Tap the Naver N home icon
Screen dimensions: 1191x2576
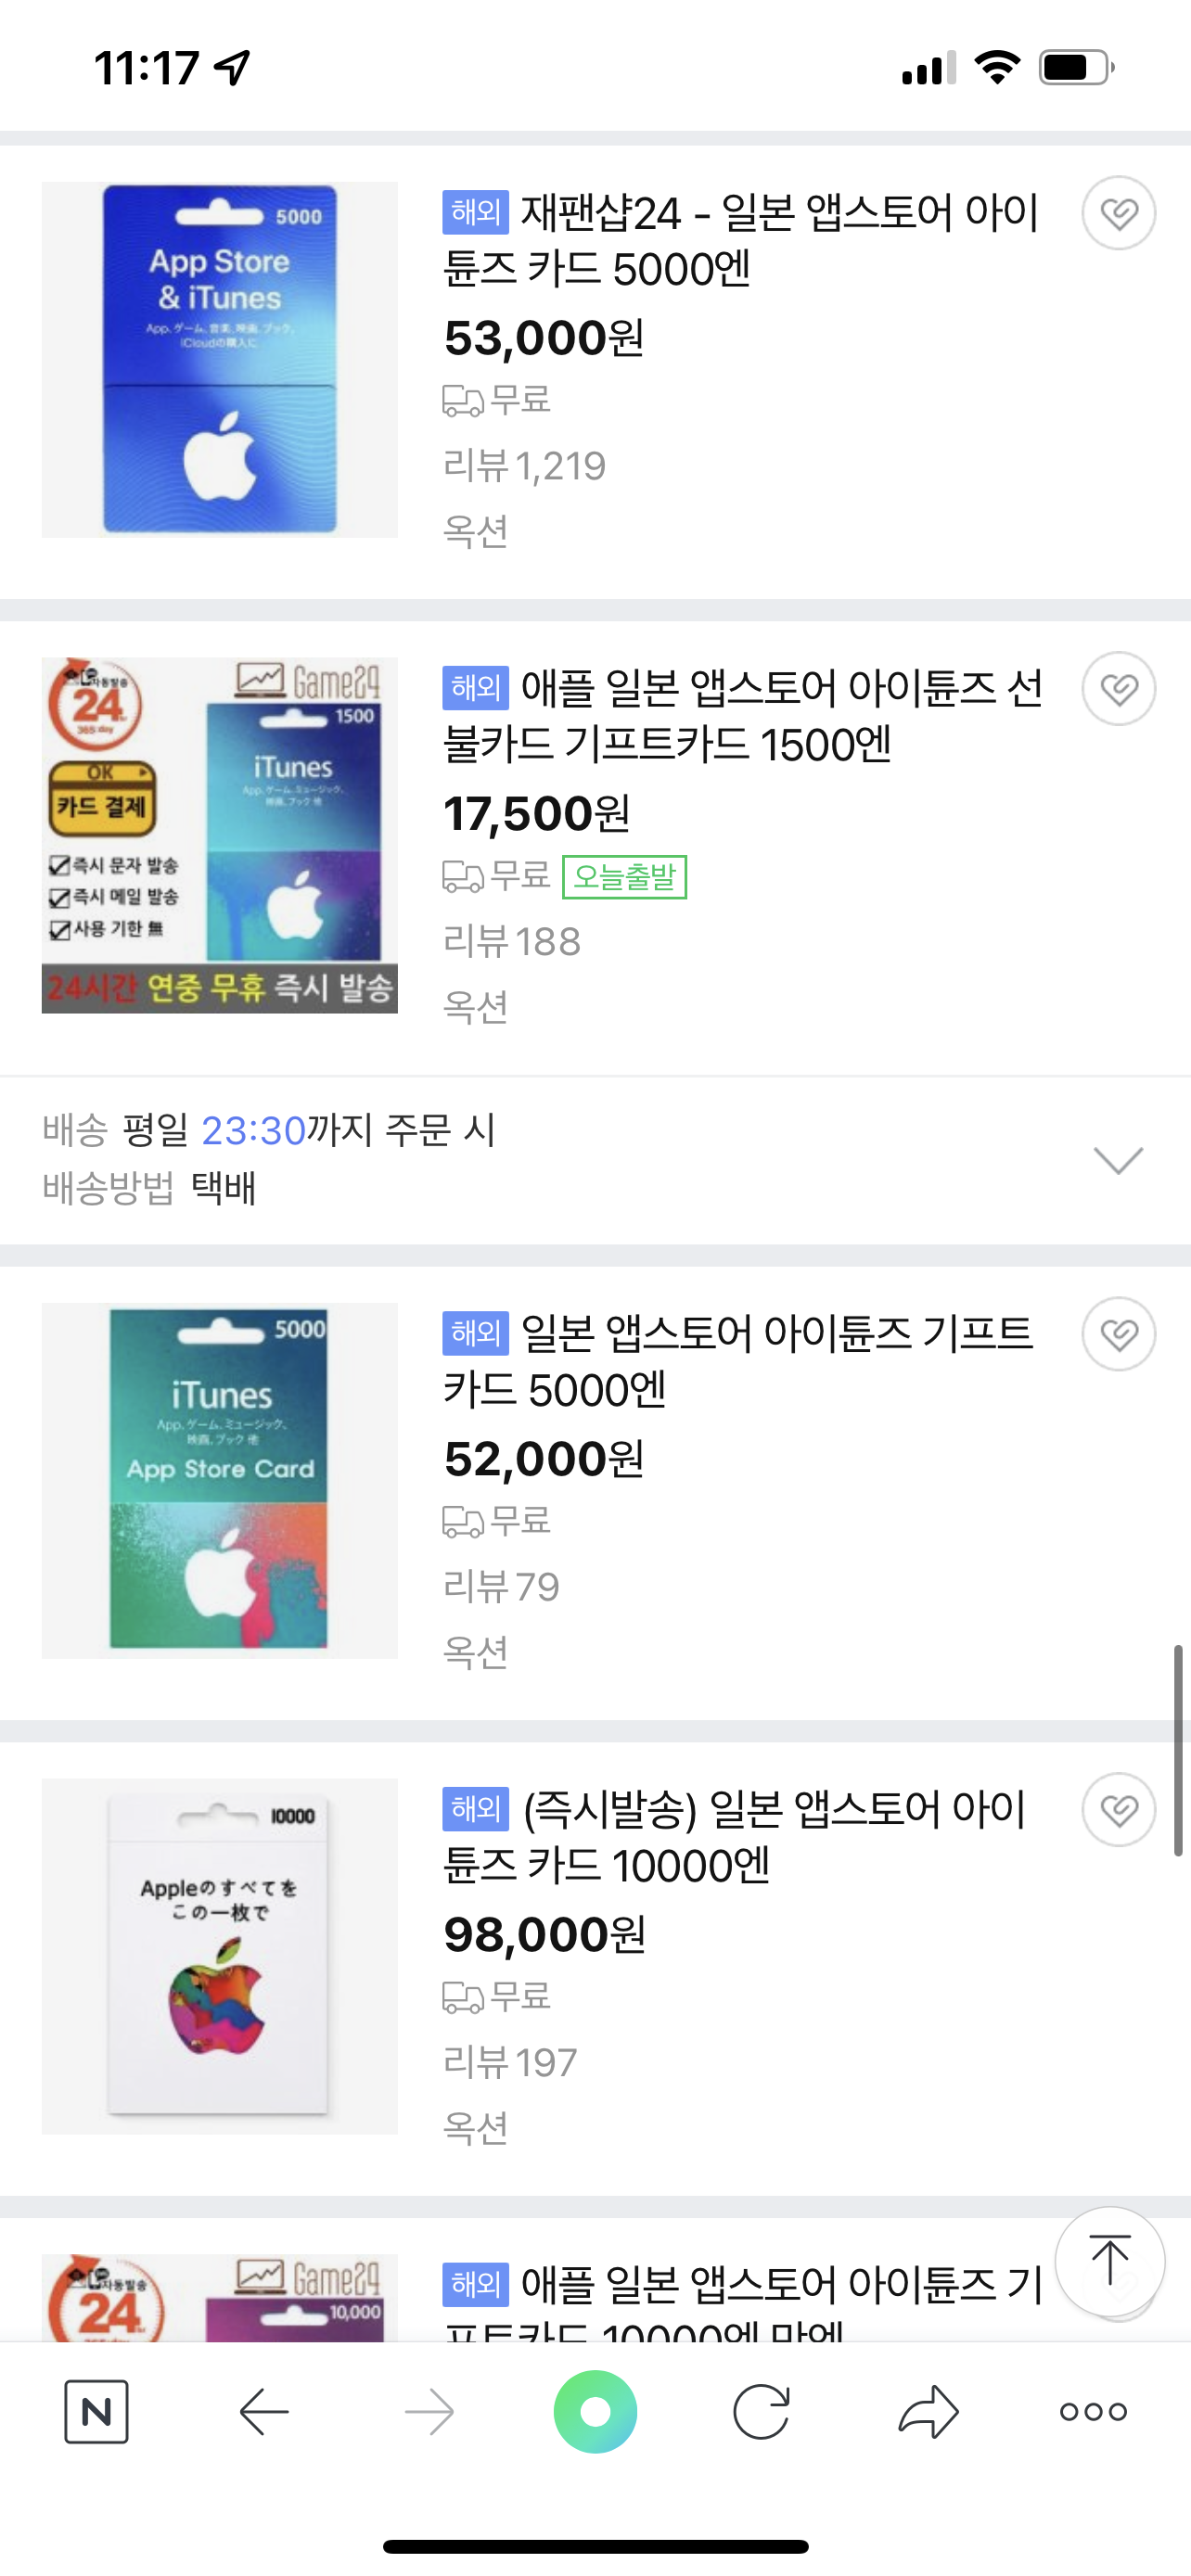coord(96,2412)
